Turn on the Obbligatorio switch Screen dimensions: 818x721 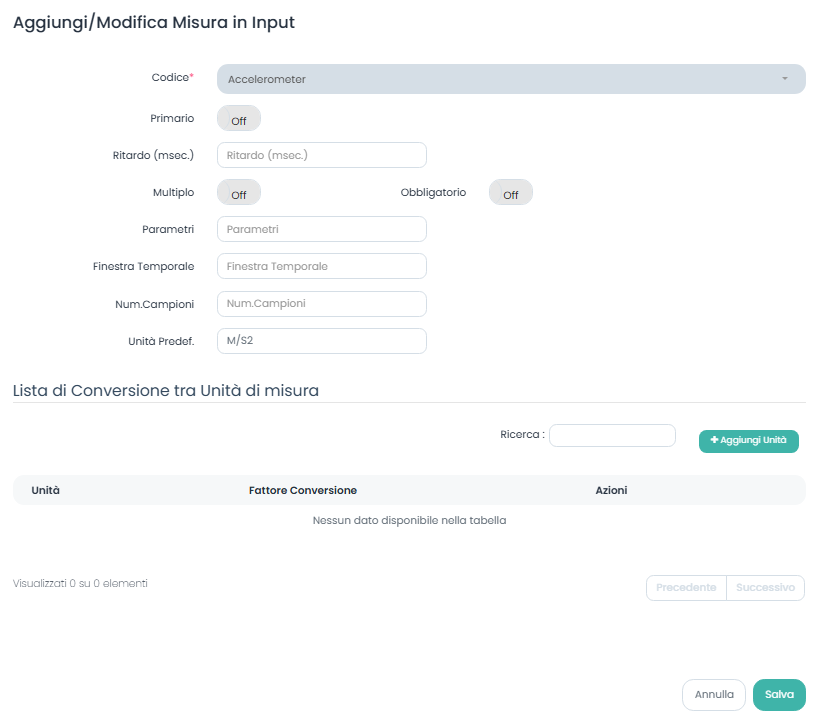tap(510, 193)
